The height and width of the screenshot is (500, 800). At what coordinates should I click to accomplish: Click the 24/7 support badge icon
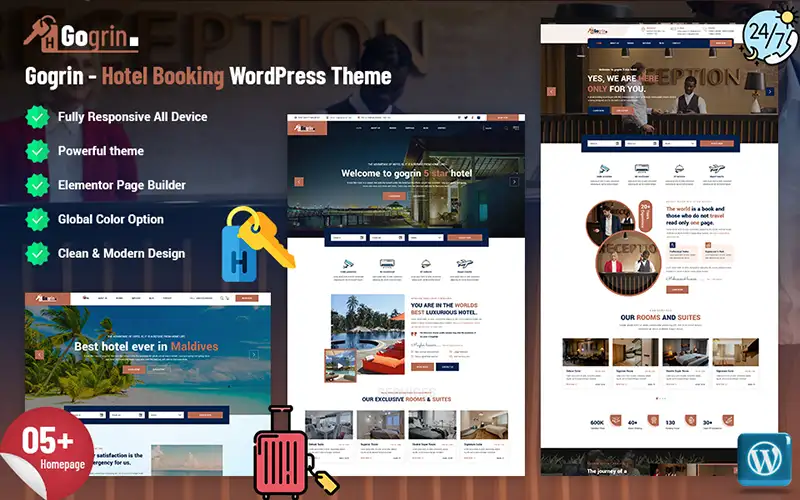pyautogui.click(x=770, y=35)
